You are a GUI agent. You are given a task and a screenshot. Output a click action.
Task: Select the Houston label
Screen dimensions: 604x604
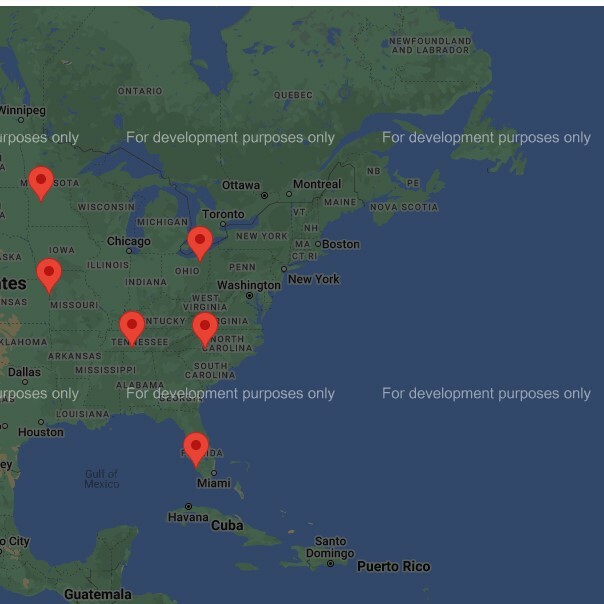[41, 432]
